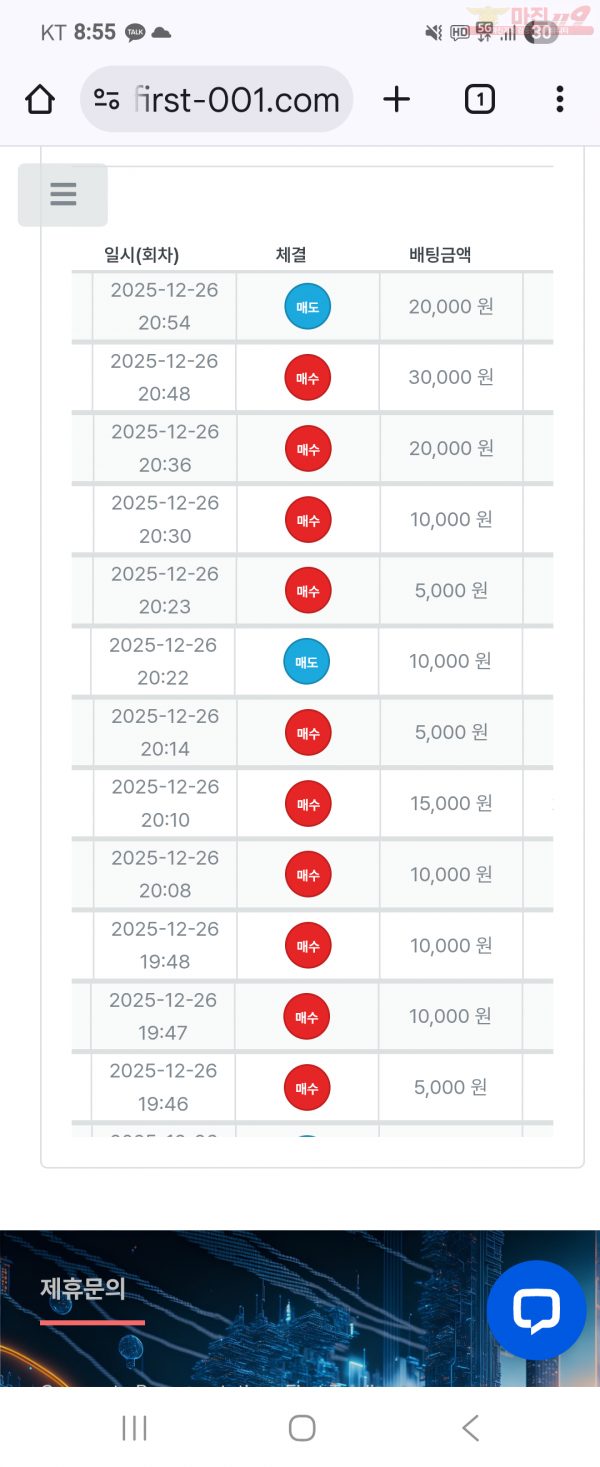Tap the 30,000 원 bet amount cell
This screenshot has height=1467, width=600.
coord(451,377)
